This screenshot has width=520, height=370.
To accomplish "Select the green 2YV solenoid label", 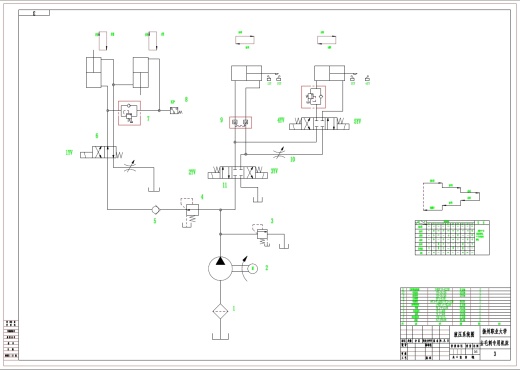I will pyautogui.click(x=192, y=172).
